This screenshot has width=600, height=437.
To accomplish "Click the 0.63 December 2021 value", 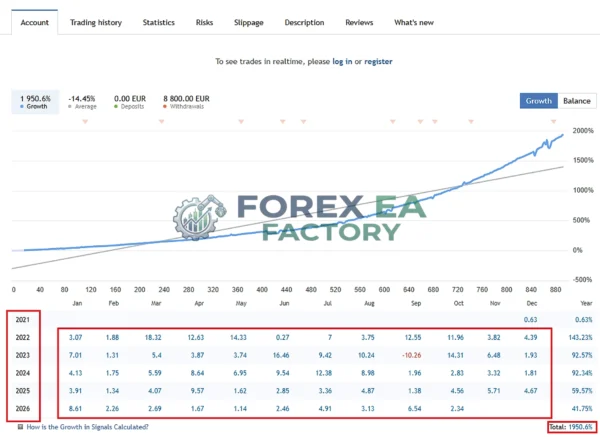I will (530, 320).
